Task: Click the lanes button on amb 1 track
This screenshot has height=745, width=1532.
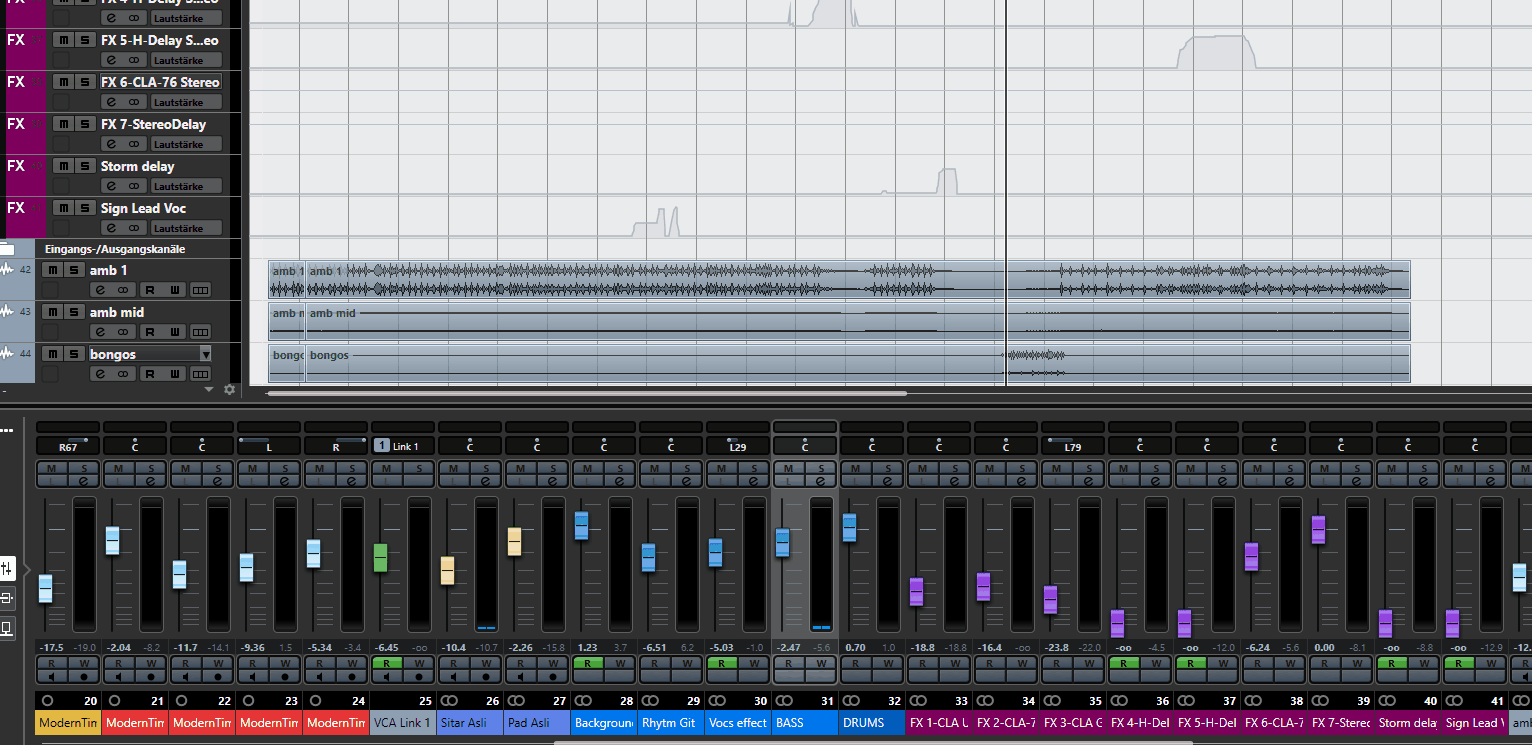Action: click(x=201, y=290)
